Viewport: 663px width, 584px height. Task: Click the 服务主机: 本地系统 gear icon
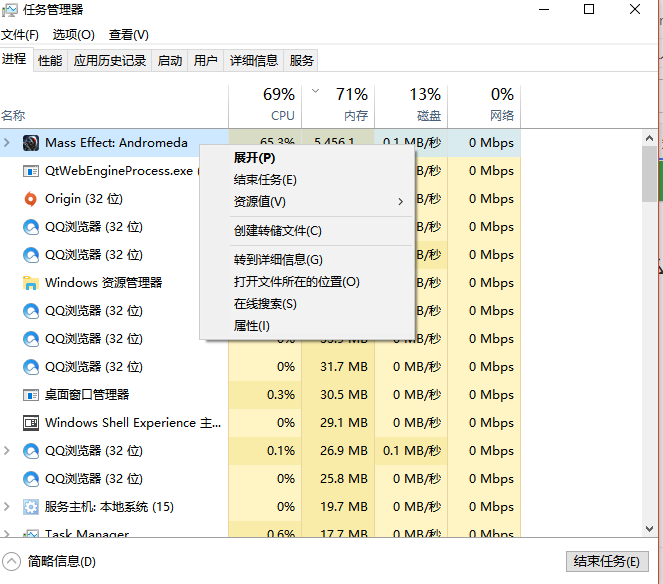(x=30, y=507)
